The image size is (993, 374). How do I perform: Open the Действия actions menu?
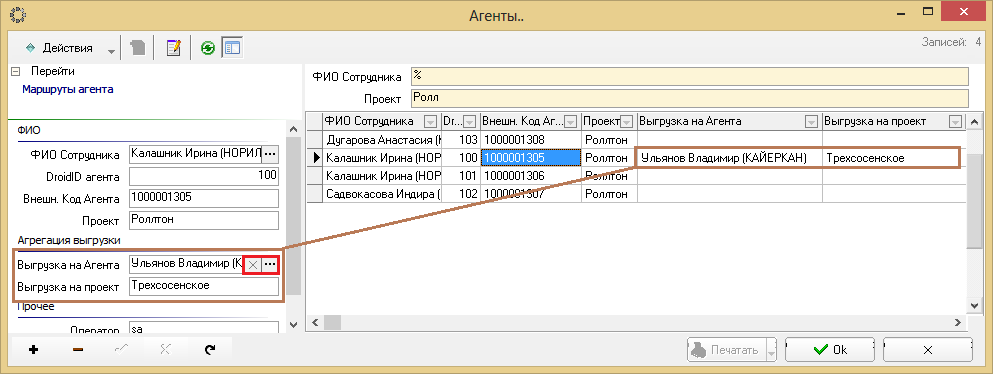coord(60,48)
